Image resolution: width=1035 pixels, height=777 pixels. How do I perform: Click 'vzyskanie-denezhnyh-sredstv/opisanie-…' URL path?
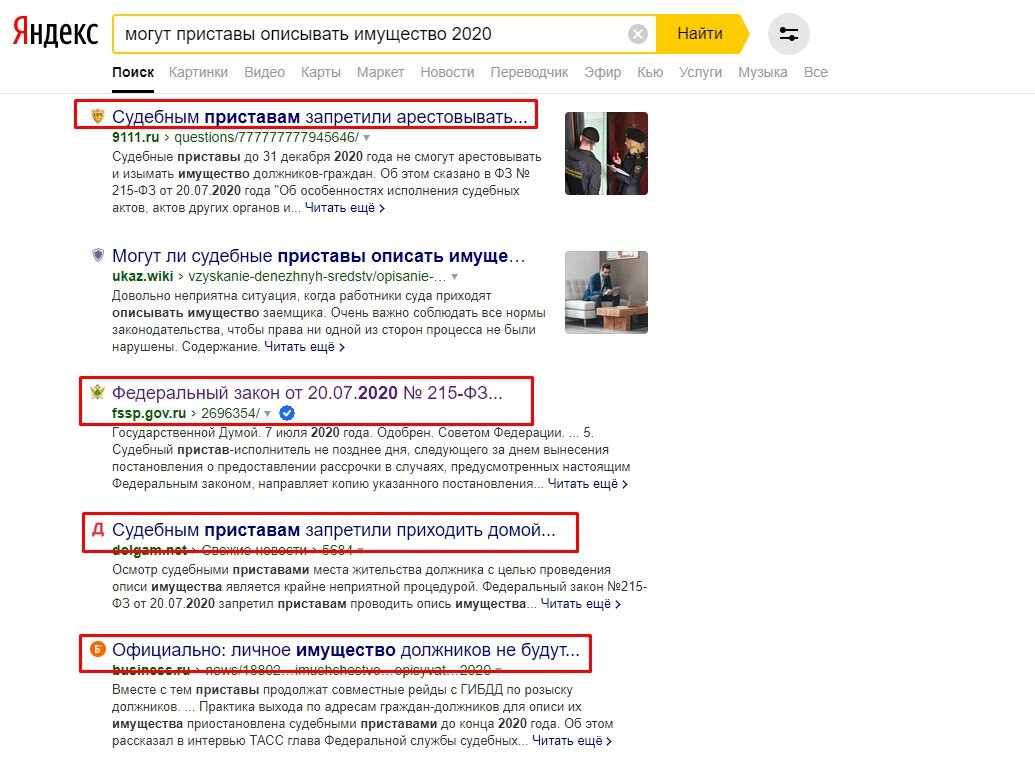317,276
